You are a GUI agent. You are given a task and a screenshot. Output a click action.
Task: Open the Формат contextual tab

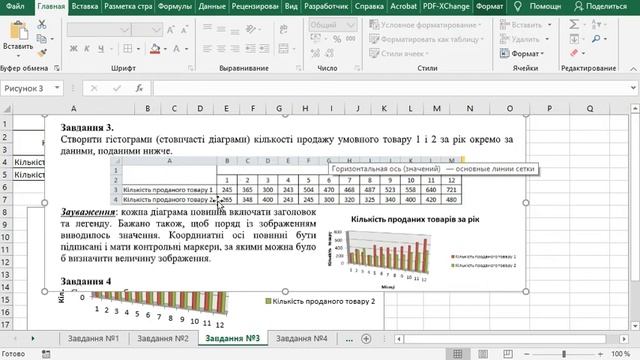click(x=489, y=7)
